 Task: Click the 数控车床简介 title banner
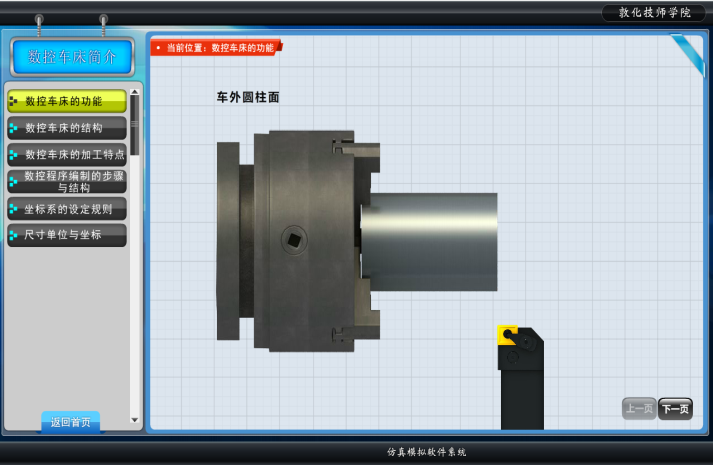(72, 57)
